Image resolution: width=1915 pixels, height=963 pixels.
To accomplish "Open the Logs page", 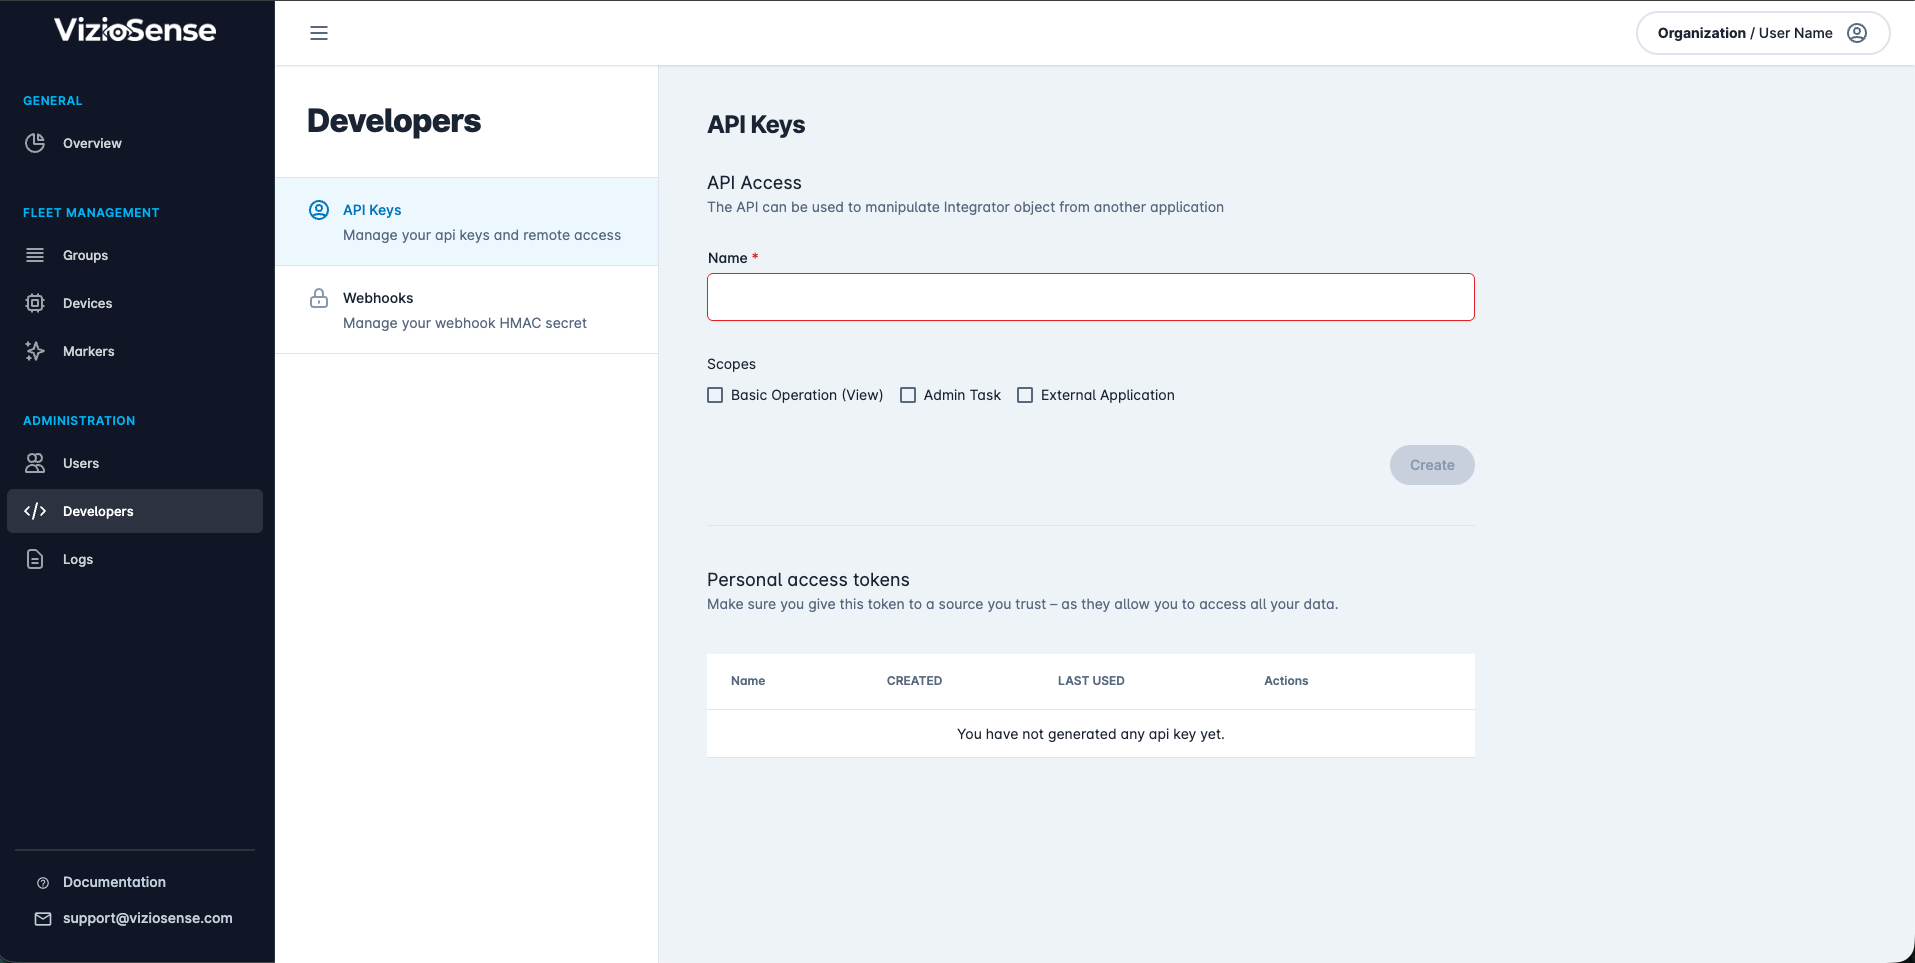I will coord(135,559).
